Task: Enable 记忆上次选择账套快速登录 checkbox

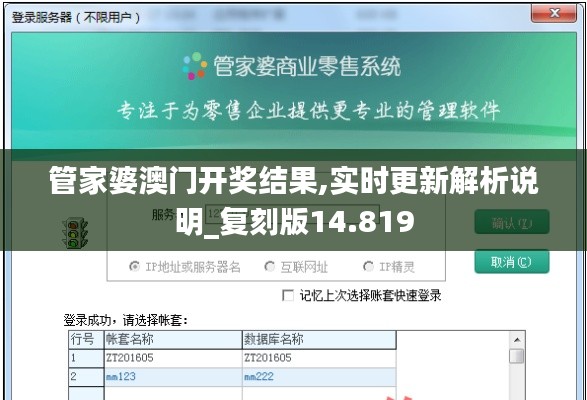Action: [x=288, y=296]
